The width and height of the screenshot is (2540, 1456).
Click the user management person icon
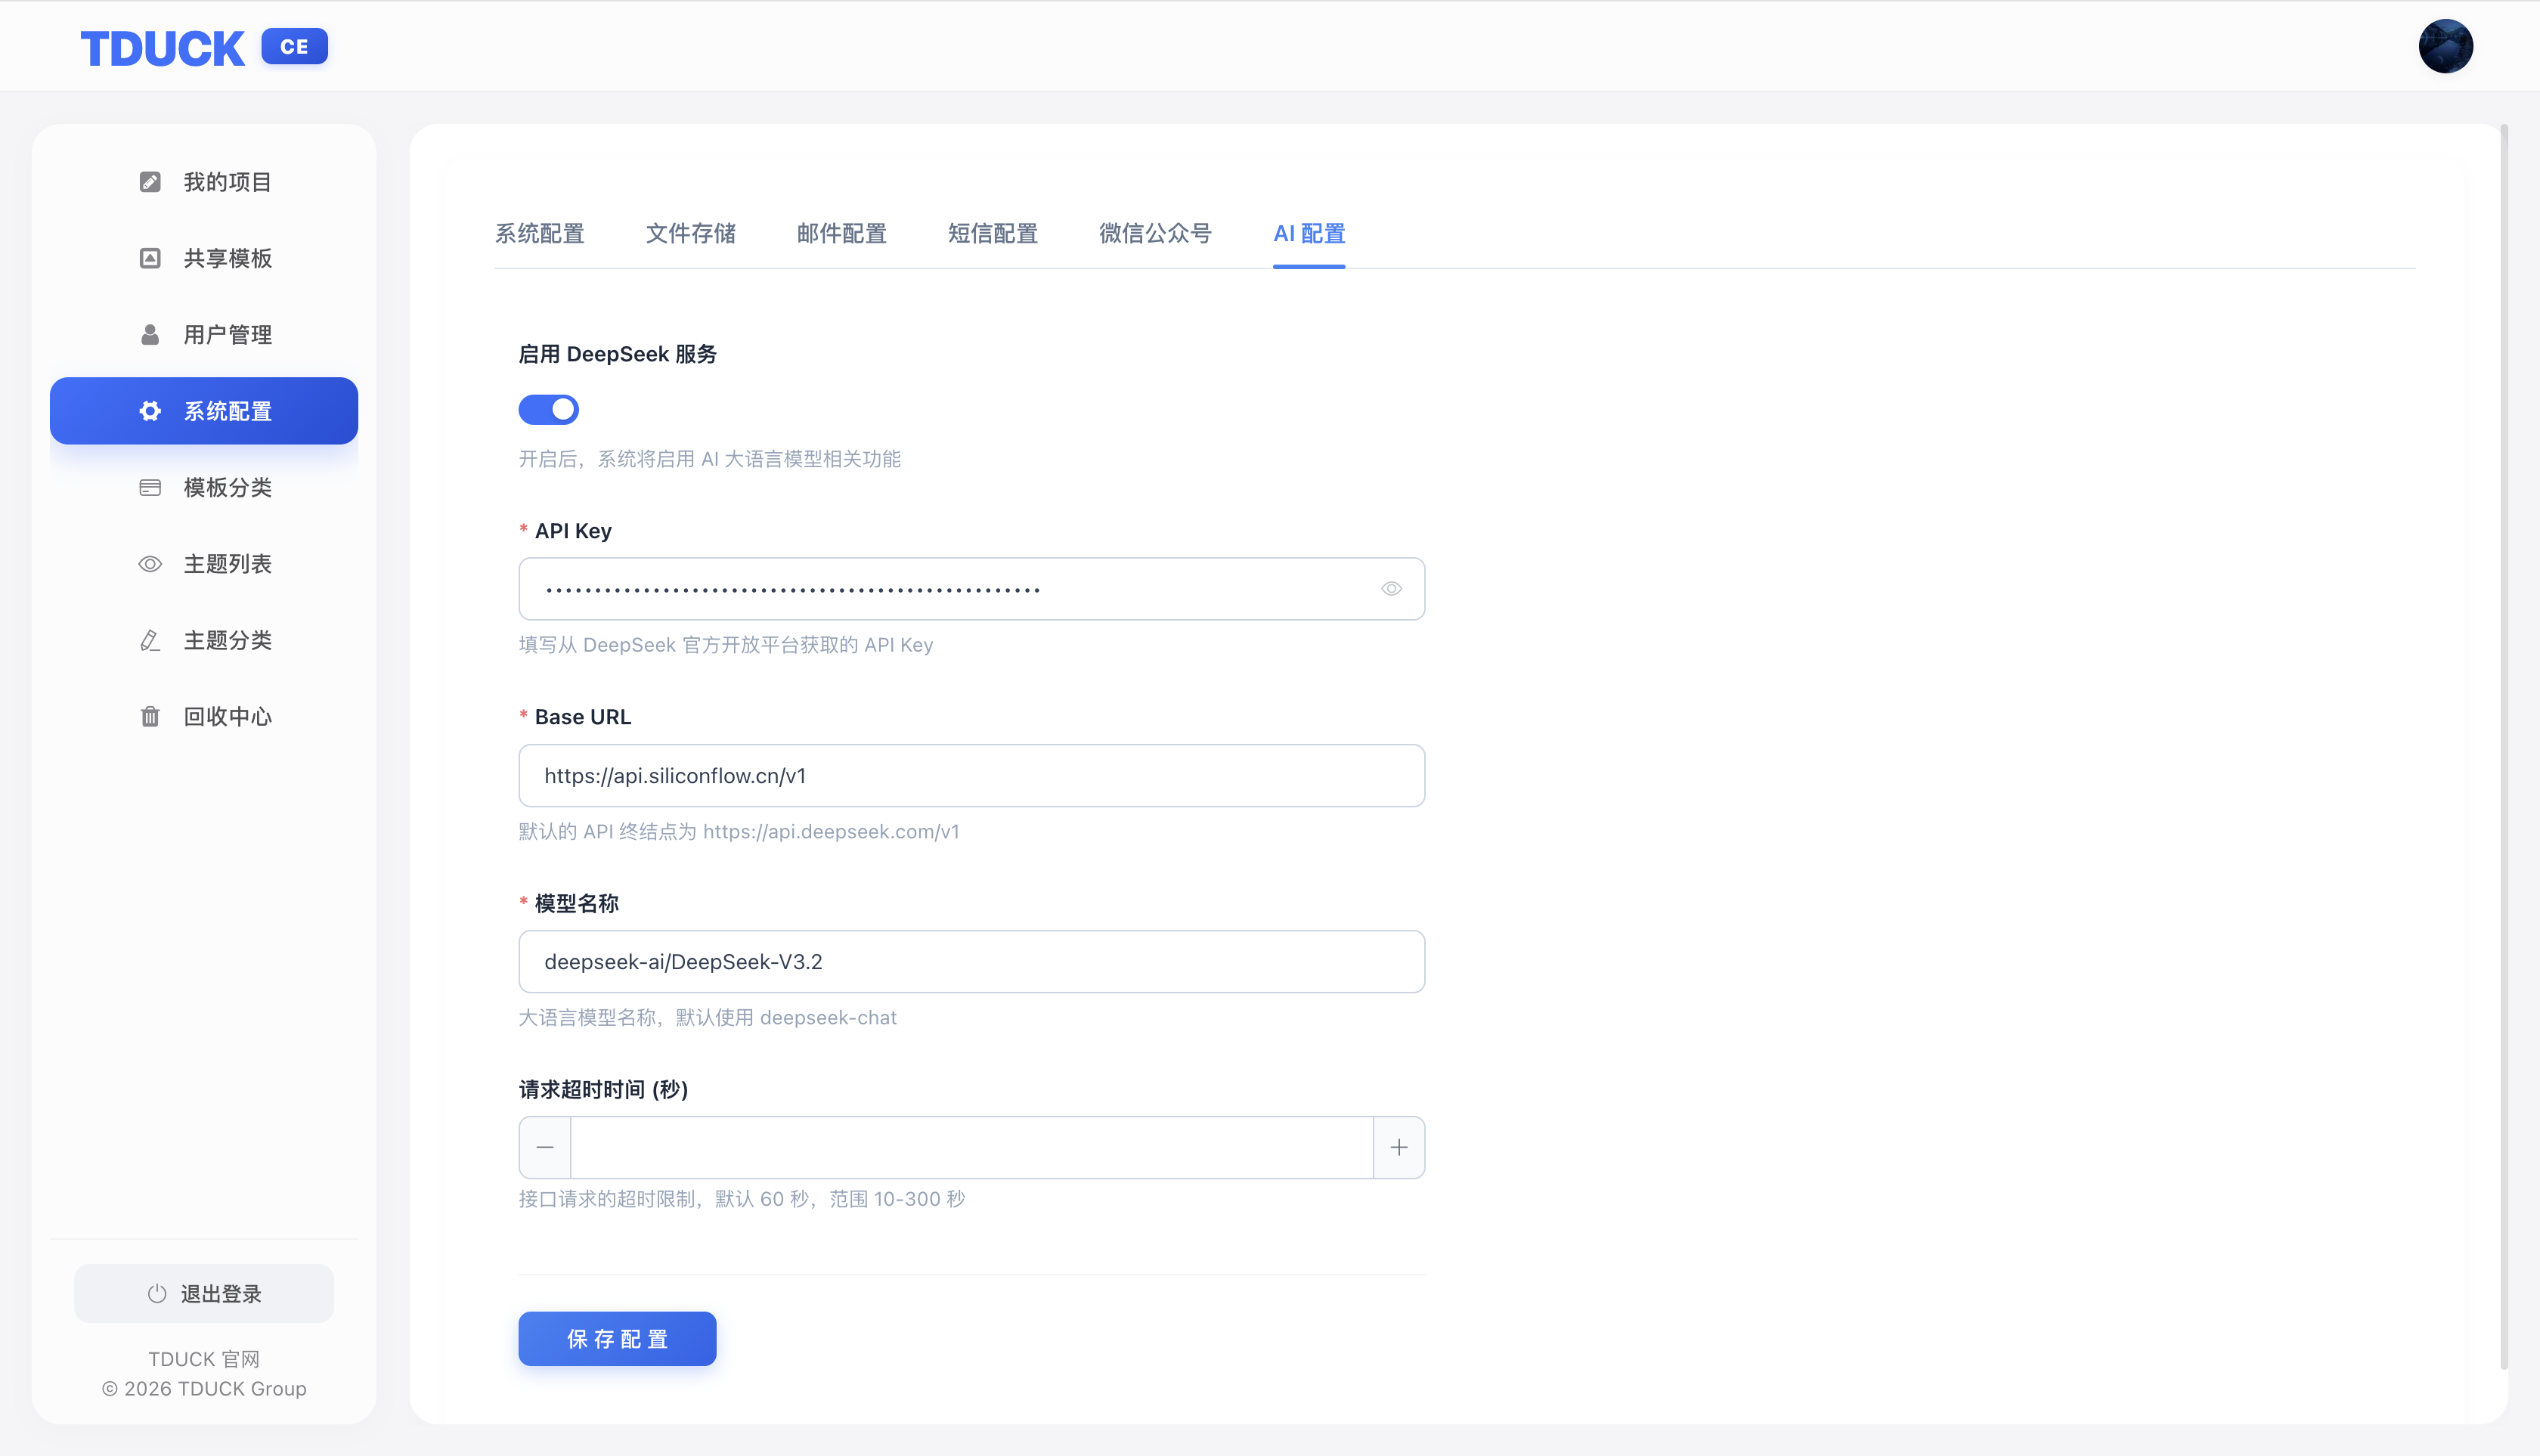pyautogui.click(x=150, y=335)
